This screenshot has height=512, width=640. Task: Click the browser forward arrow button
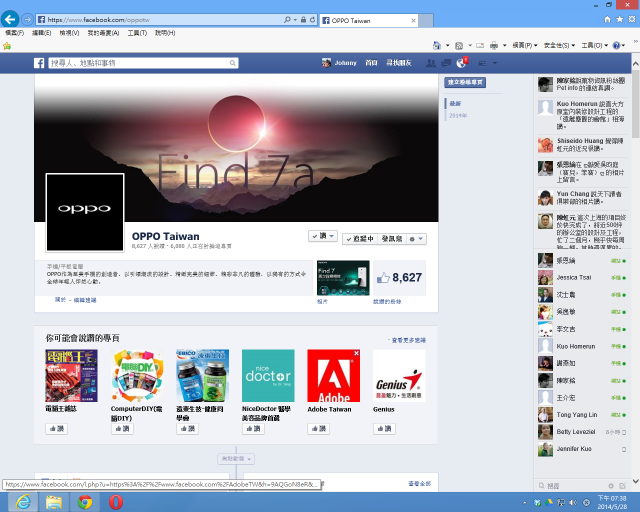tap(27, 19)
